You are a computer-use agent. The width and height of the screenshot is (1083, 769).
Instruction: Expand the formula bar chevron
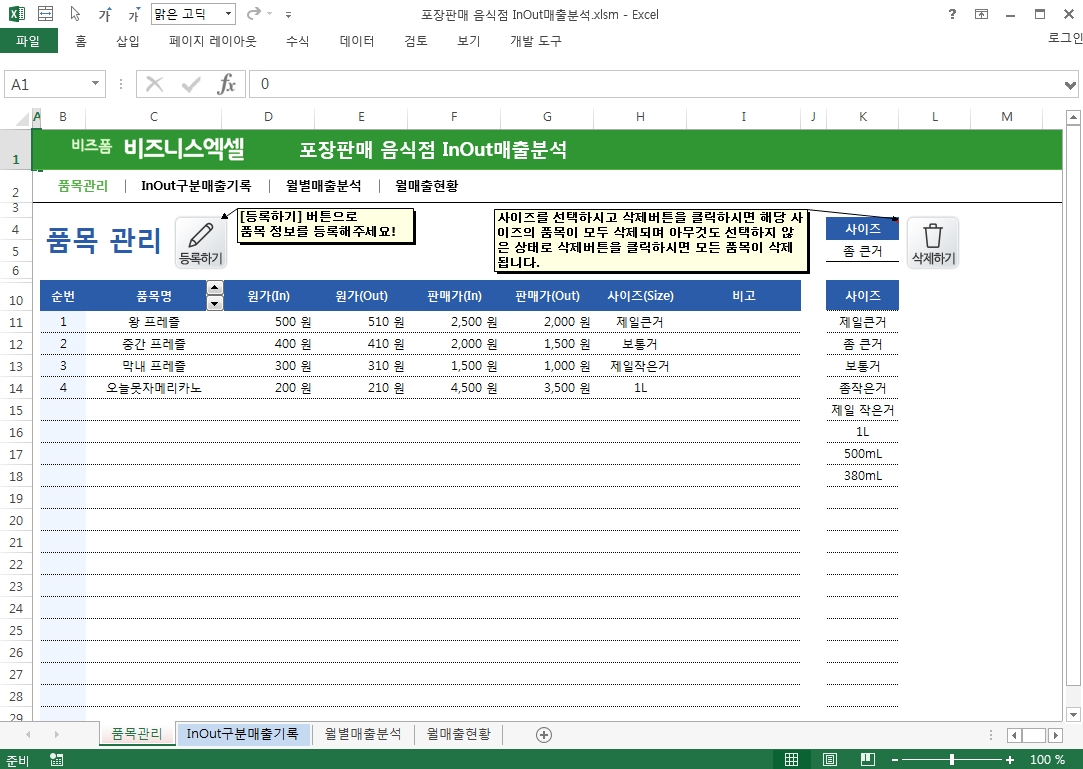[x=1072, y=85]
